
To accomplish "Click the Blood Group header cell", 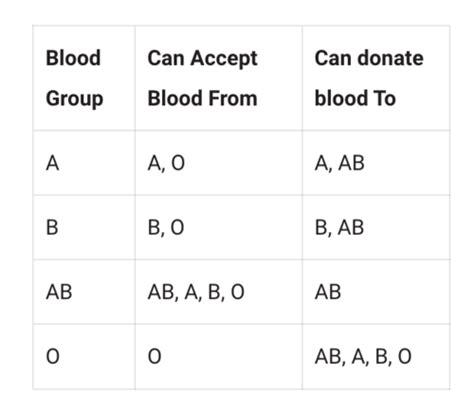I will tap(84, 78).
